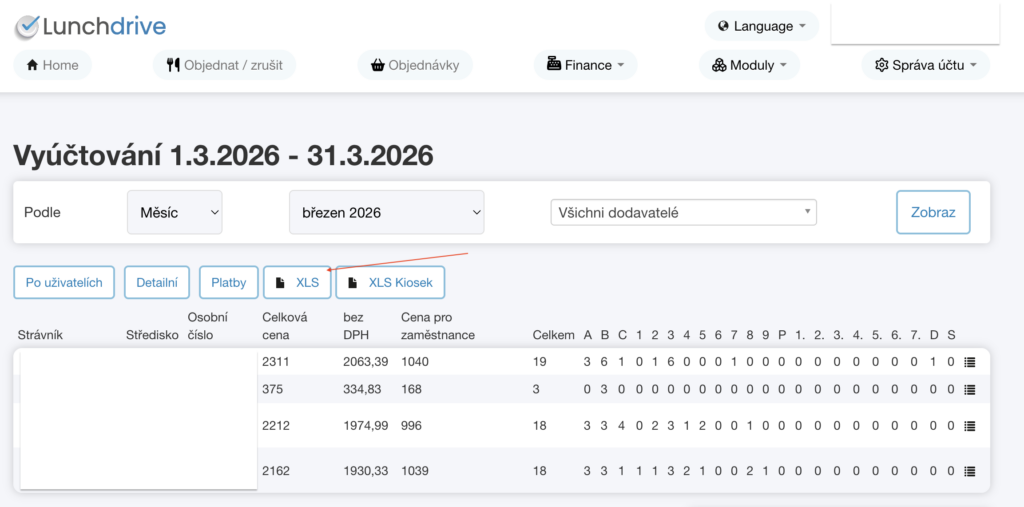Screen dimensions: 1024x507
Task: Click list icon in row with 2212
Action: click(x=968, y=426)
